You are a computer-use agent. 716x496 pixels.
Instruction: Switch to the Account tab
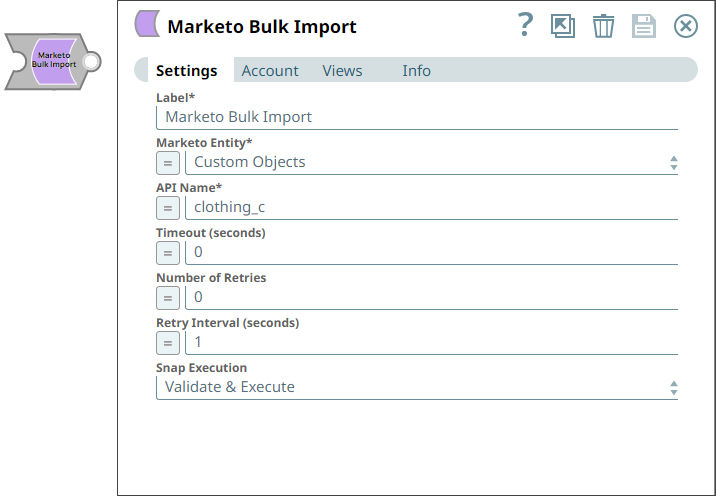point(270,71)
